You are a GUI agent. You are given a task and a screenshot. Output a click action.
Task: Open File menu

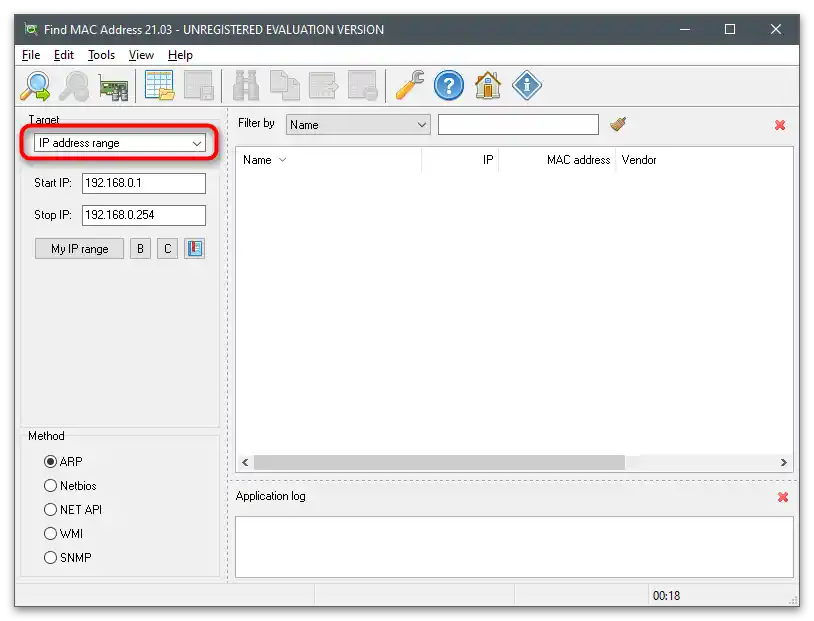coord(31,55)
